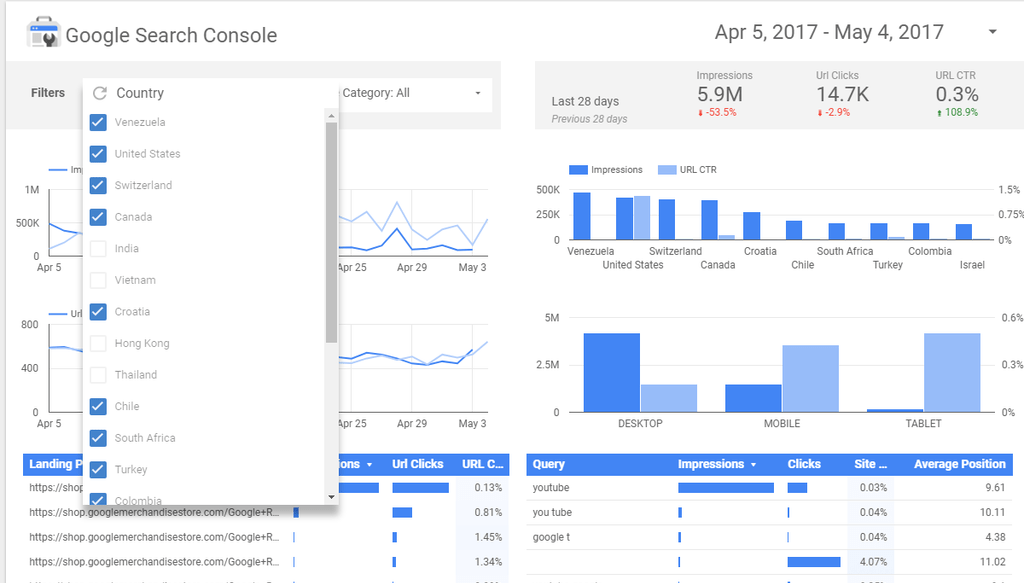The image size is (1024, 583).
Task: Check the Thailand checkbox
Action: coord(98,375)
